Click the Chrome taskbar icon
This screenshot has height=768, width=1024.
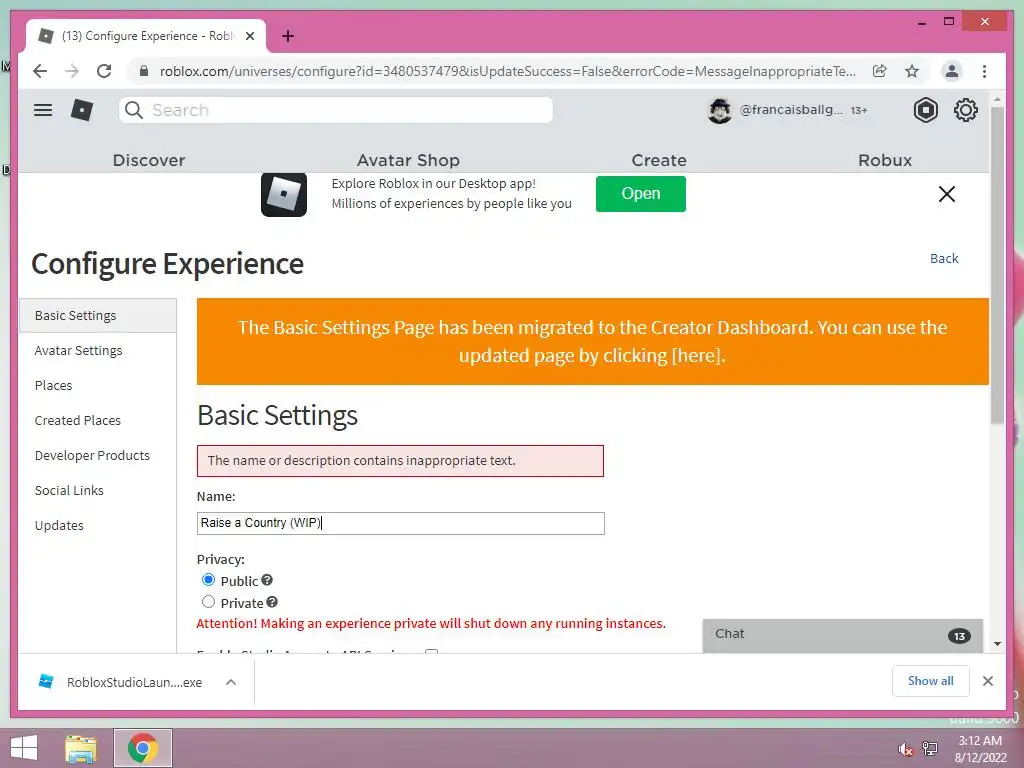[143, 748]
